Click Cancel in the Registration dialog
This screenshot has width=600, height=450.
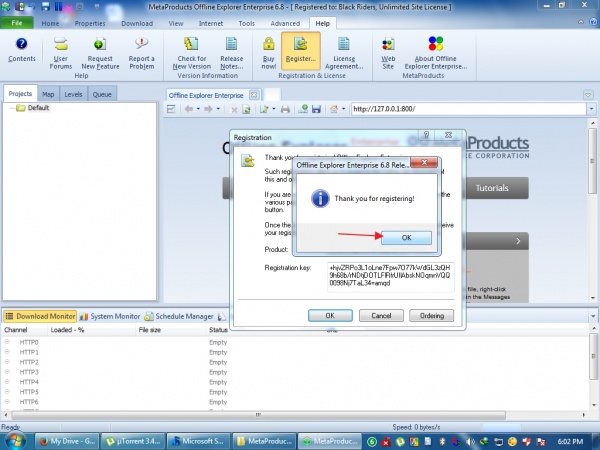380,315
